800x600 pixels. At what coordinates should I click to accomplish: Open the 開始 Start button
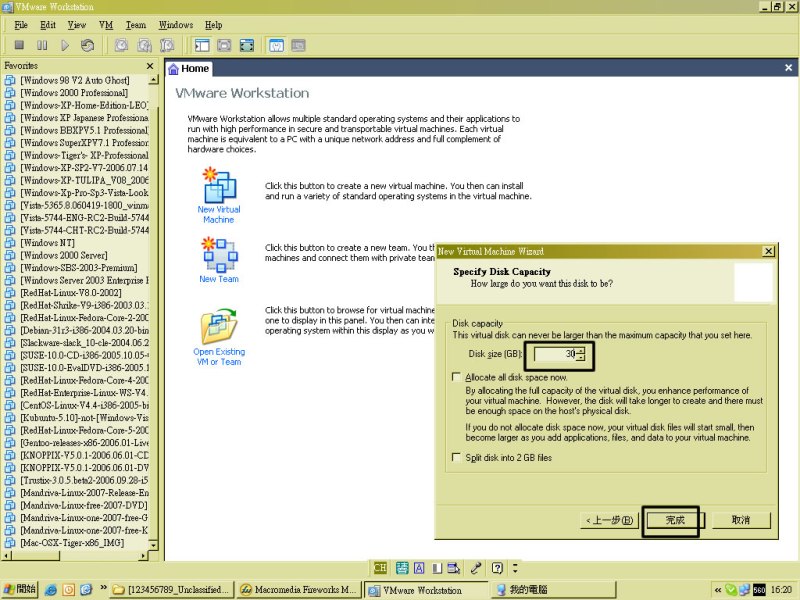click(x=19, y=589)
